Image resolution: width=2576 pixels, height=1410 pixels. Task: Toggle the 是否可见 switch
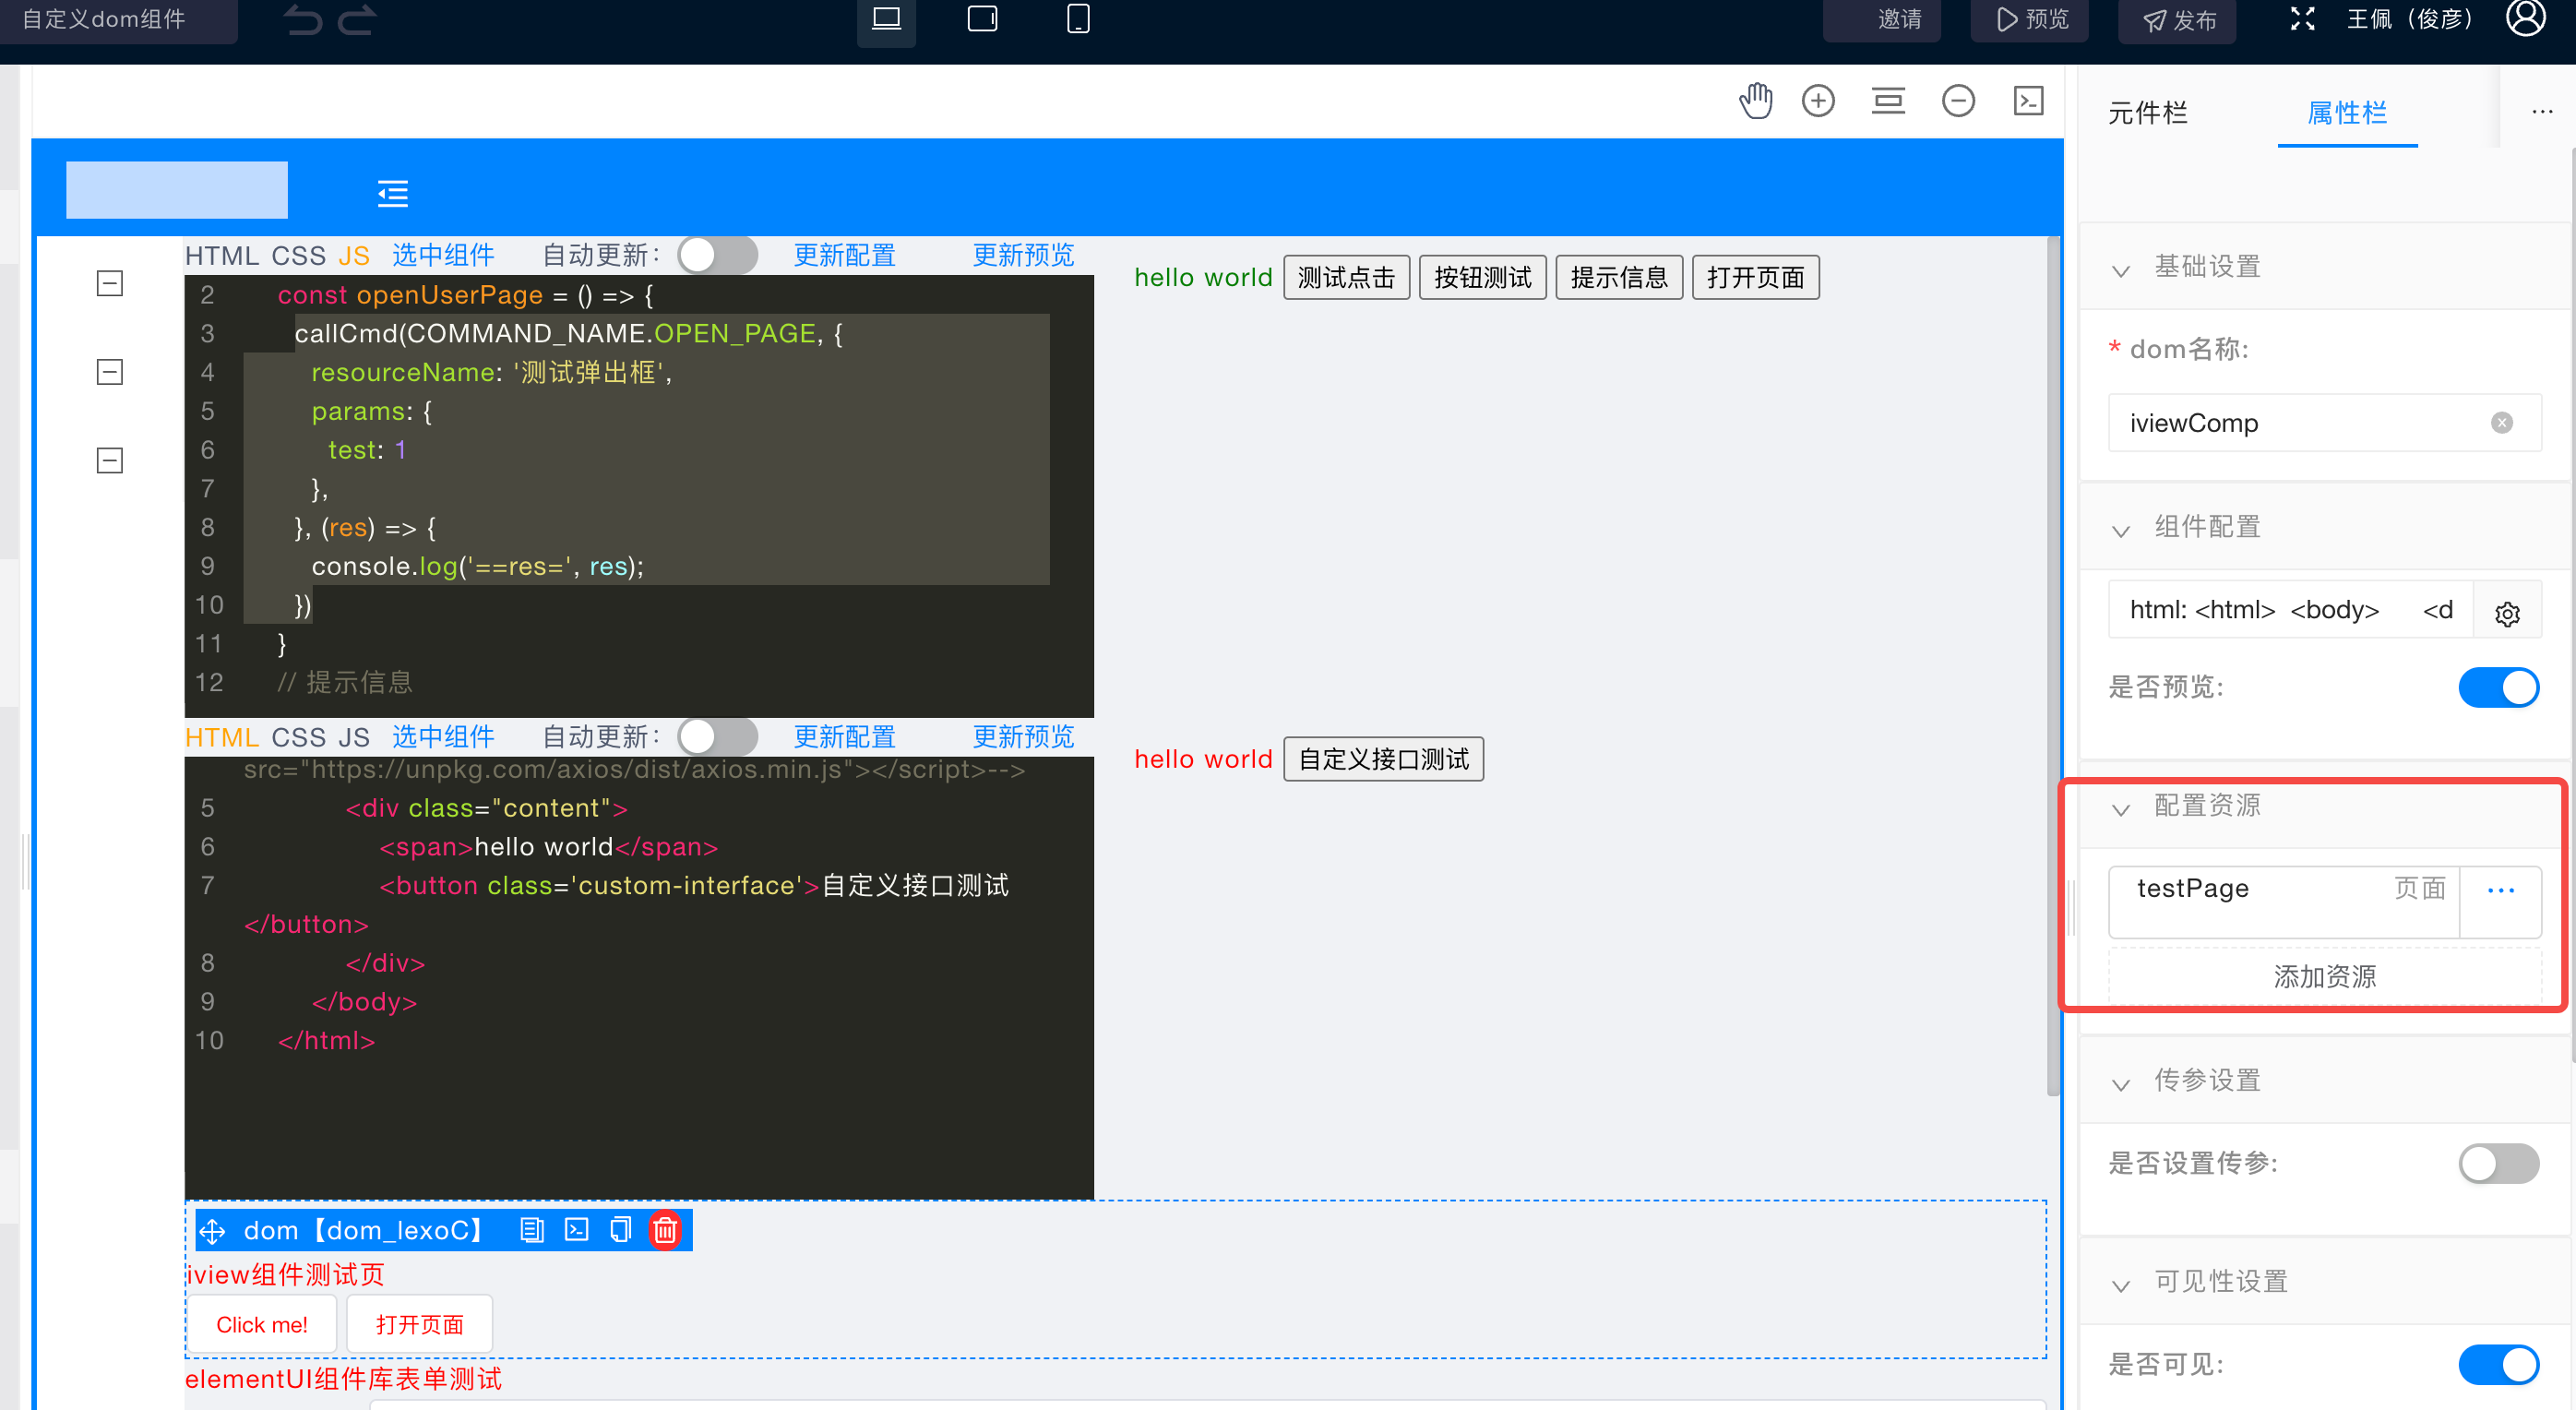click(2499, 1365)
